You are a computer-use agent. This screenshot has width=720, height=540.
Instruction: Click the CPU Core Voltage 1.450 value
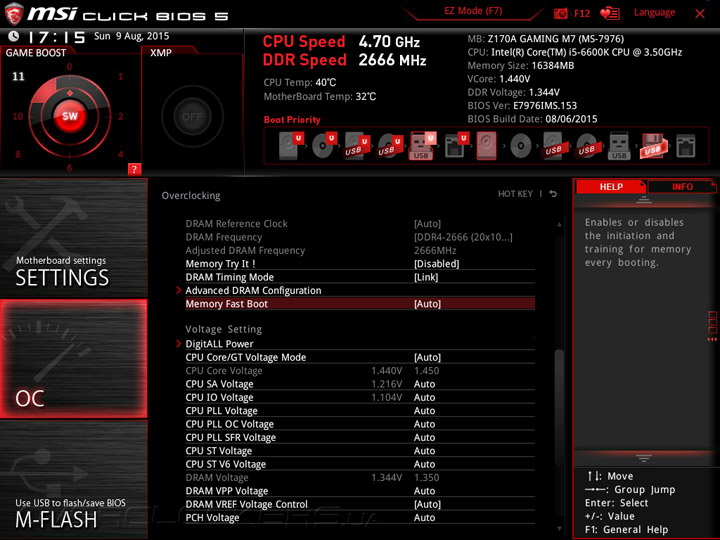pos(427,371)
